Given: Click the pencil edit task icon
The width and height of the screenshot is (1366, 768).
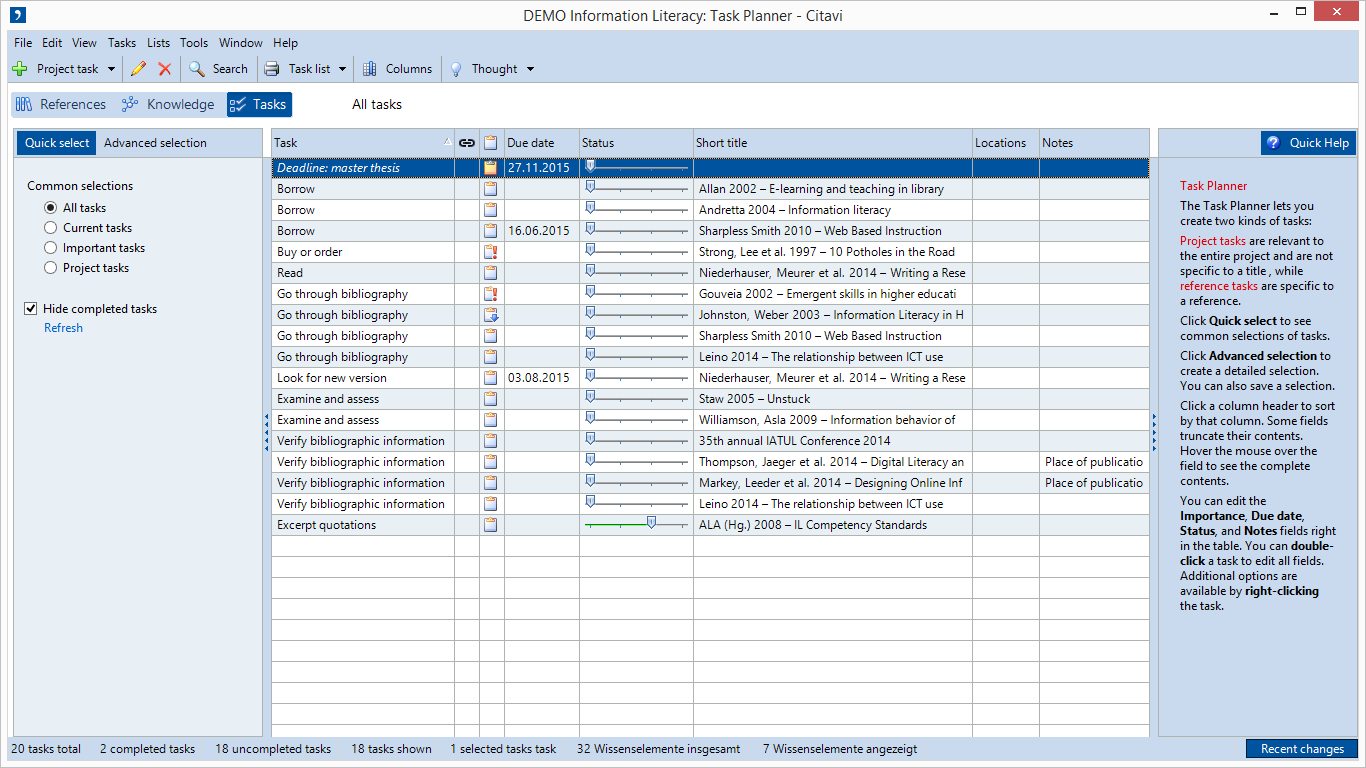Looking at the screenshot, I should pos(138,69).
